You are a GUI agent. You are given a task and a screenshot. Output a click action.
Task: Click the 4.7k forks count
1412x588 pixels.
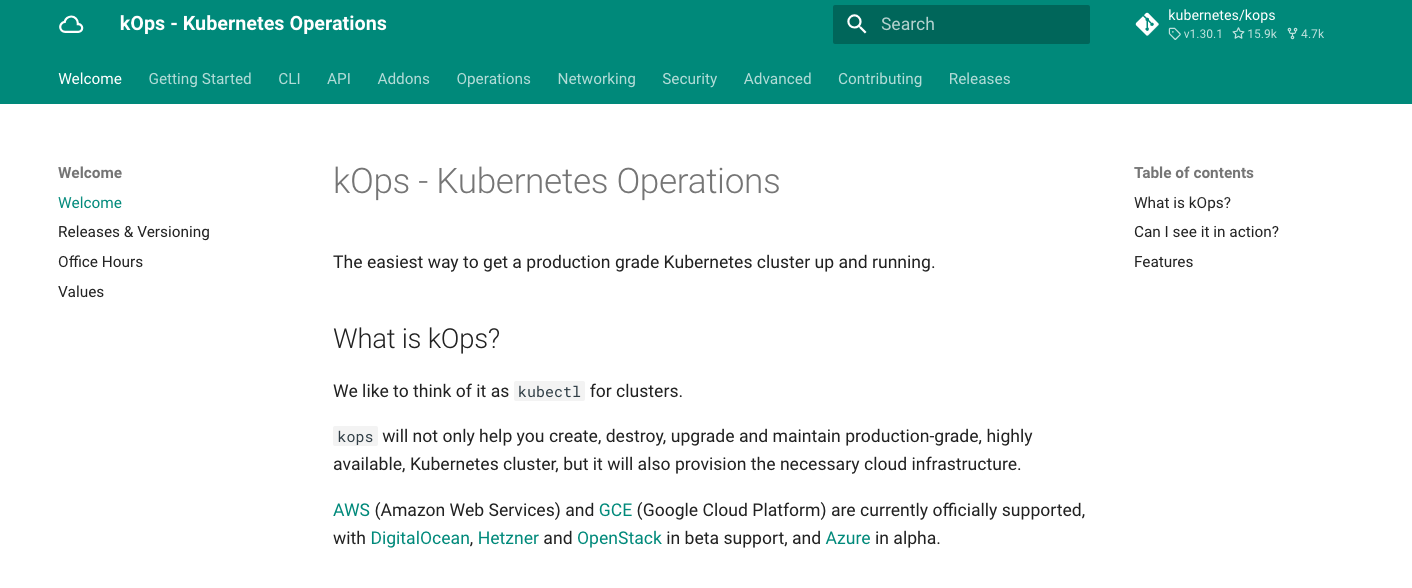[1306, 34]
